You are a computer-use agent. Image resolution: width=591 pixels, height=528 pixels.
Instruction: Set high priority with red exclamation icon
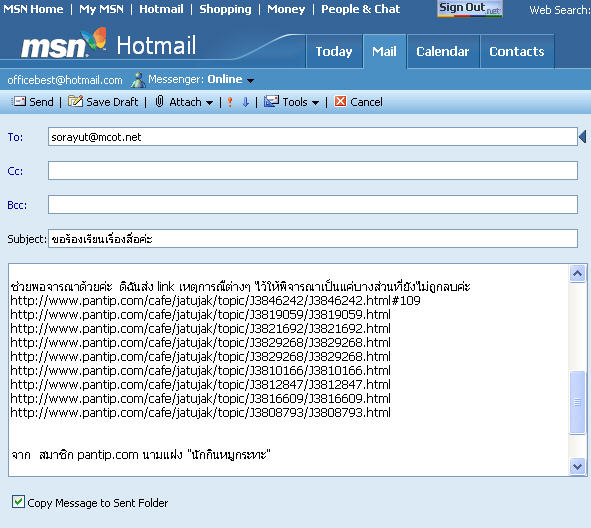(230, 102)
